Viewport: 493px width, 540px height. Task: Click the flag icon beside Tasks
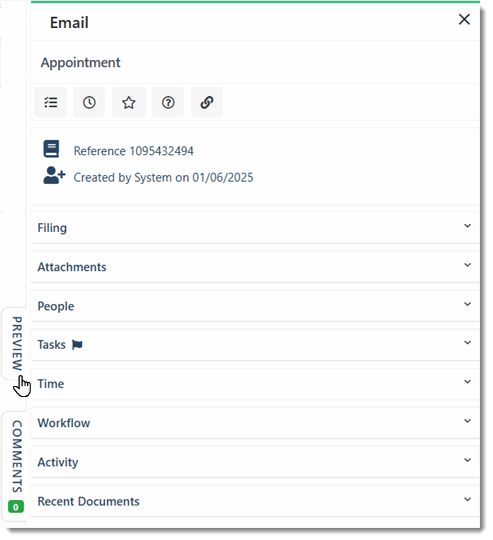click(x=77, y=345)
